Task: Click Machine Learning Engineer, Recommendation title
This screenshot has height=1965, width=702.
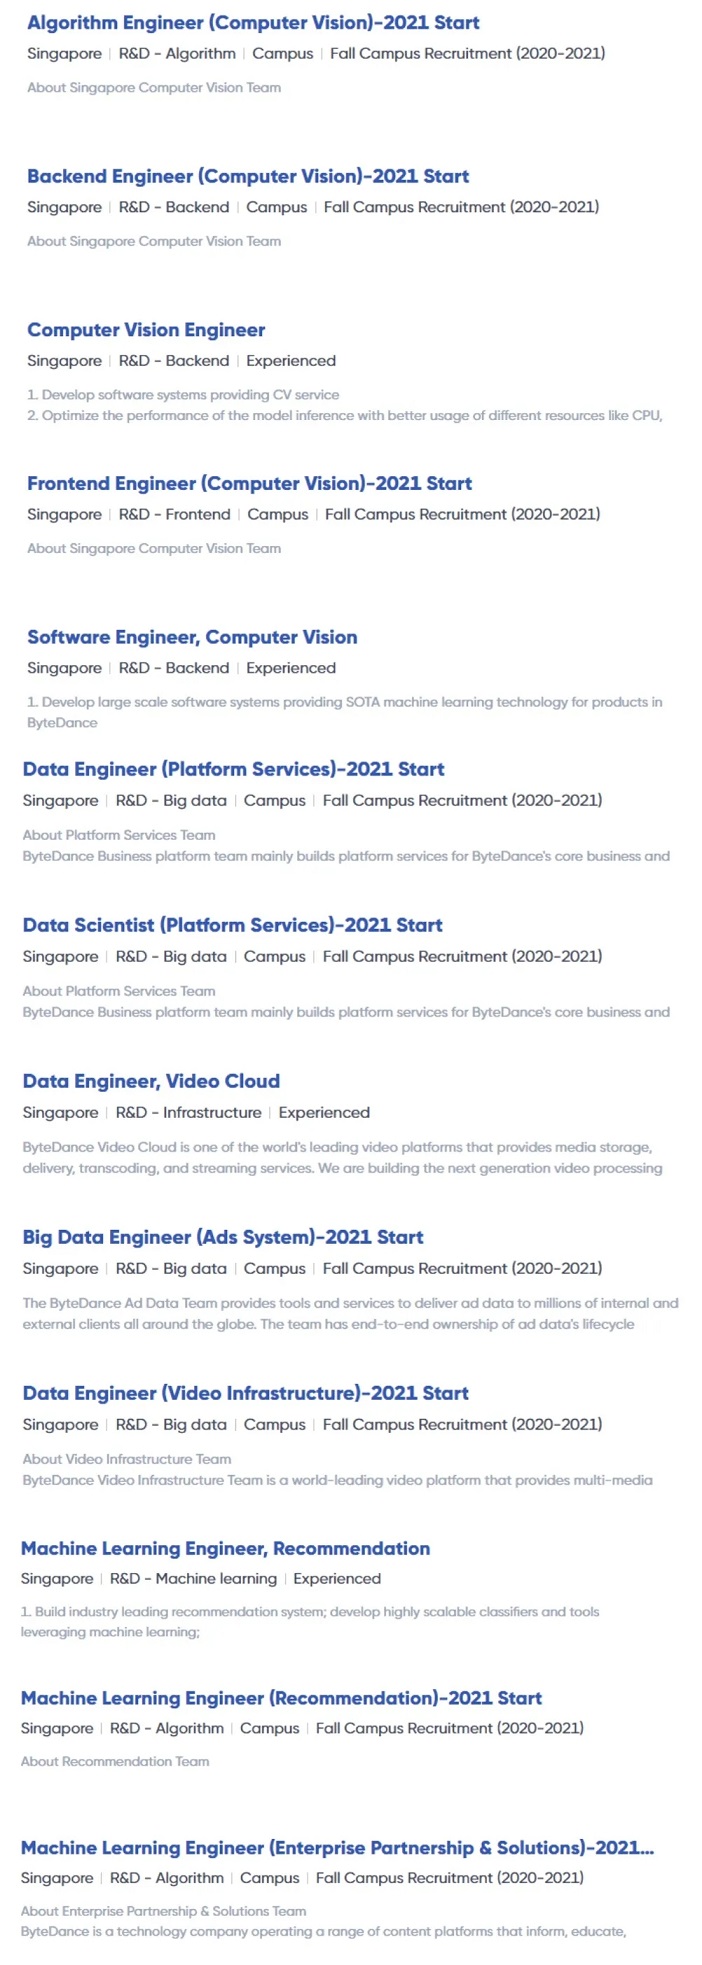Action: click(226, 1549)
